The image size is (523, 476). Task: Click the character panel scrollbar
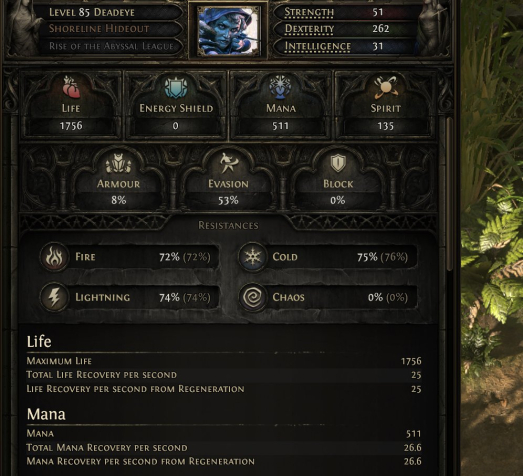coord(449,193)
